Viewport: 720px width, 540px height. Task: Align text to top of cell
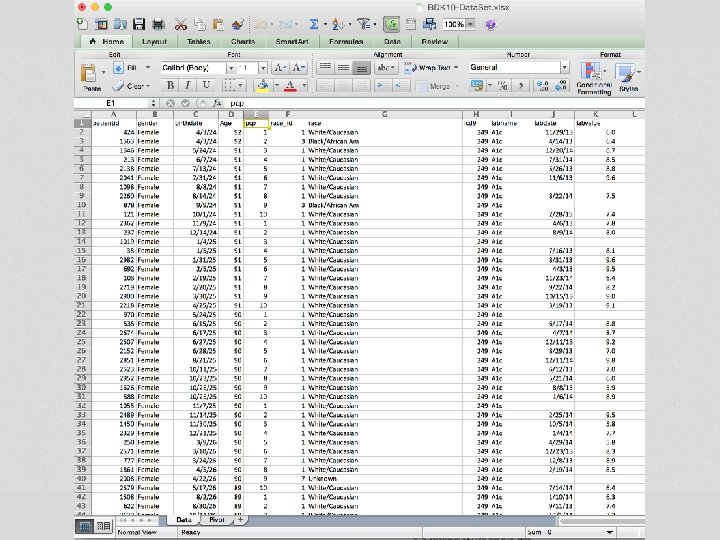click(x=326, y=68)
